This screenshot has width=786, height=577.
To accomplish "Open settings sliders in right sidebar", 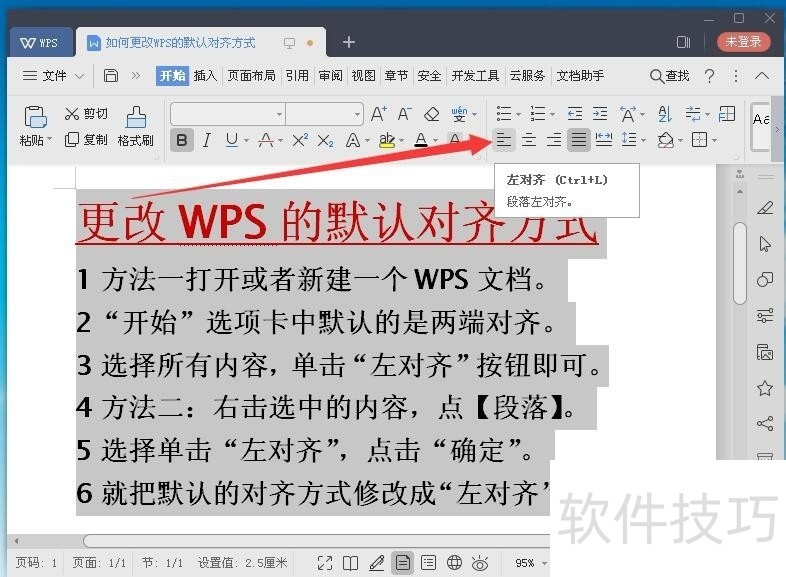I will pyautogui.click(x=765, y=315).
